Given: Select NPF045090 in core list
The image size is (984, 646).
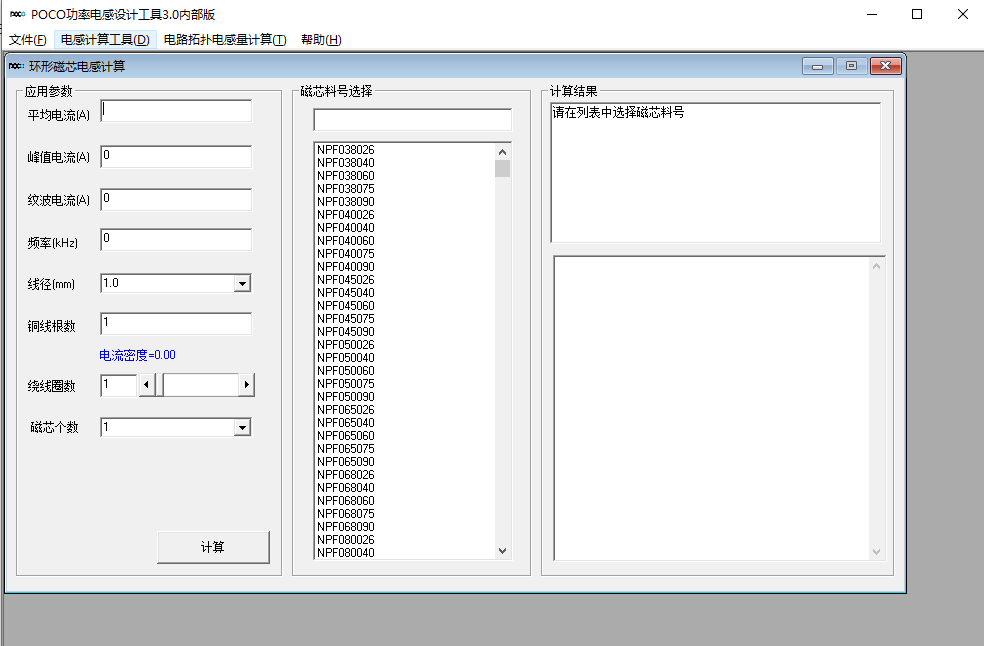Looking at the screenshot, I should pyautogui.click(x=405, y=331).
